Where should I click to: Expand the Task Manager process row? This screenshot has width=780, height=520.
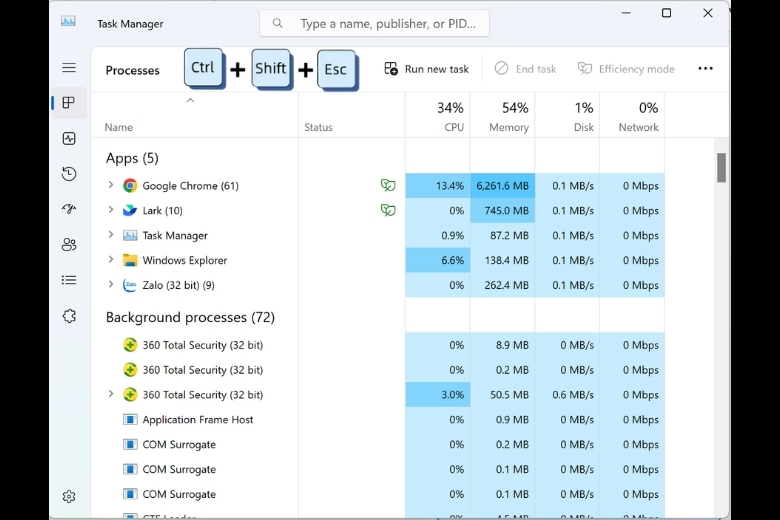(x=110, y=235)
